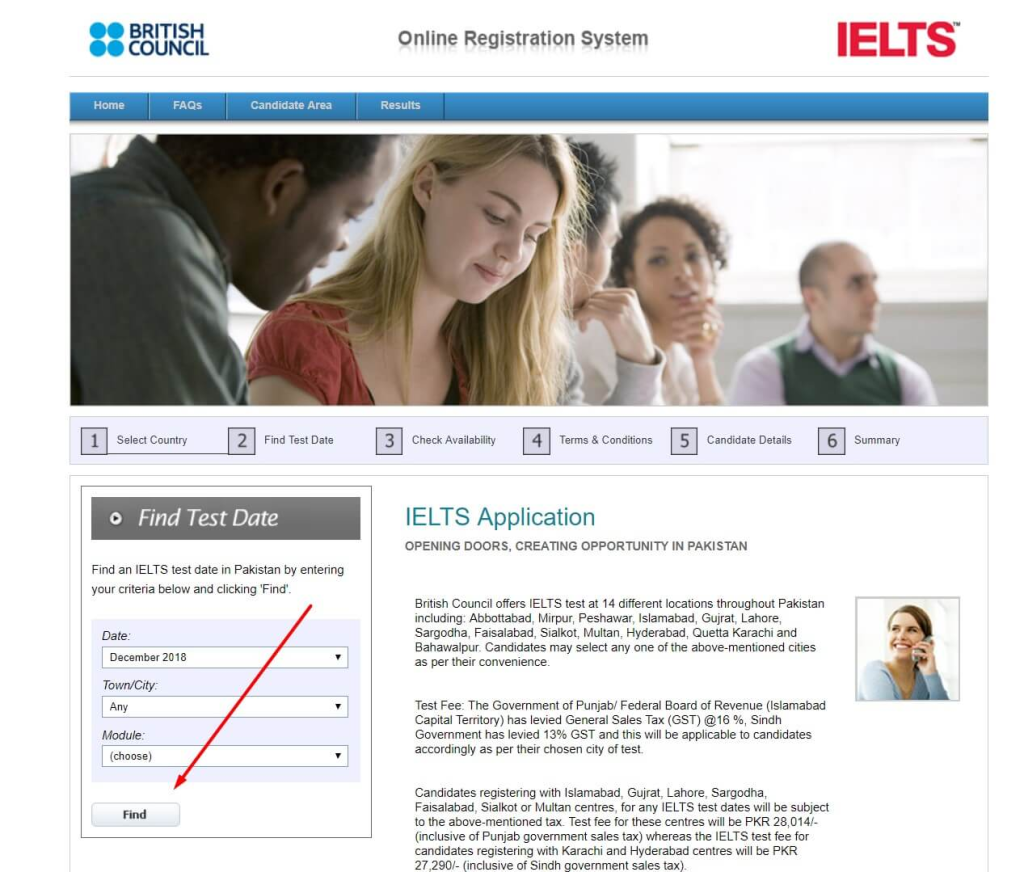Click step 6 Summary number box
Screen dimensions: 1024x872
point(831,441)
